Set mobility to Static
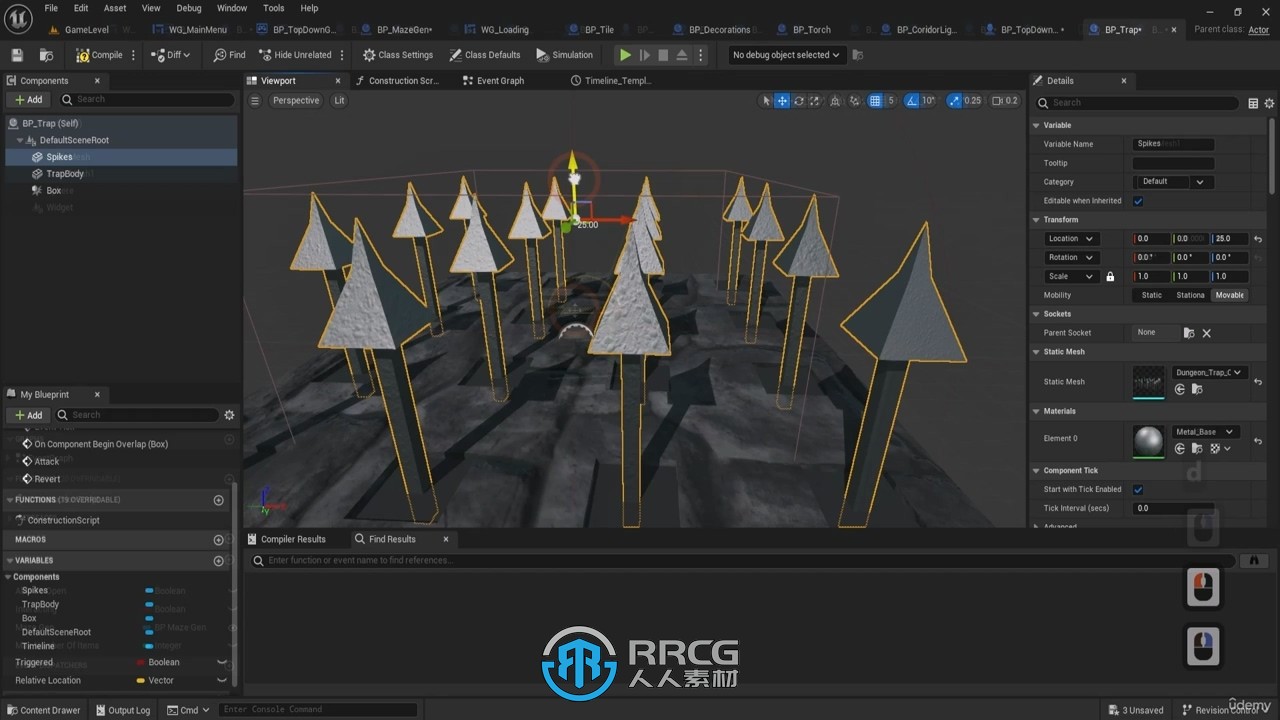 click(x=1152, y=295)
